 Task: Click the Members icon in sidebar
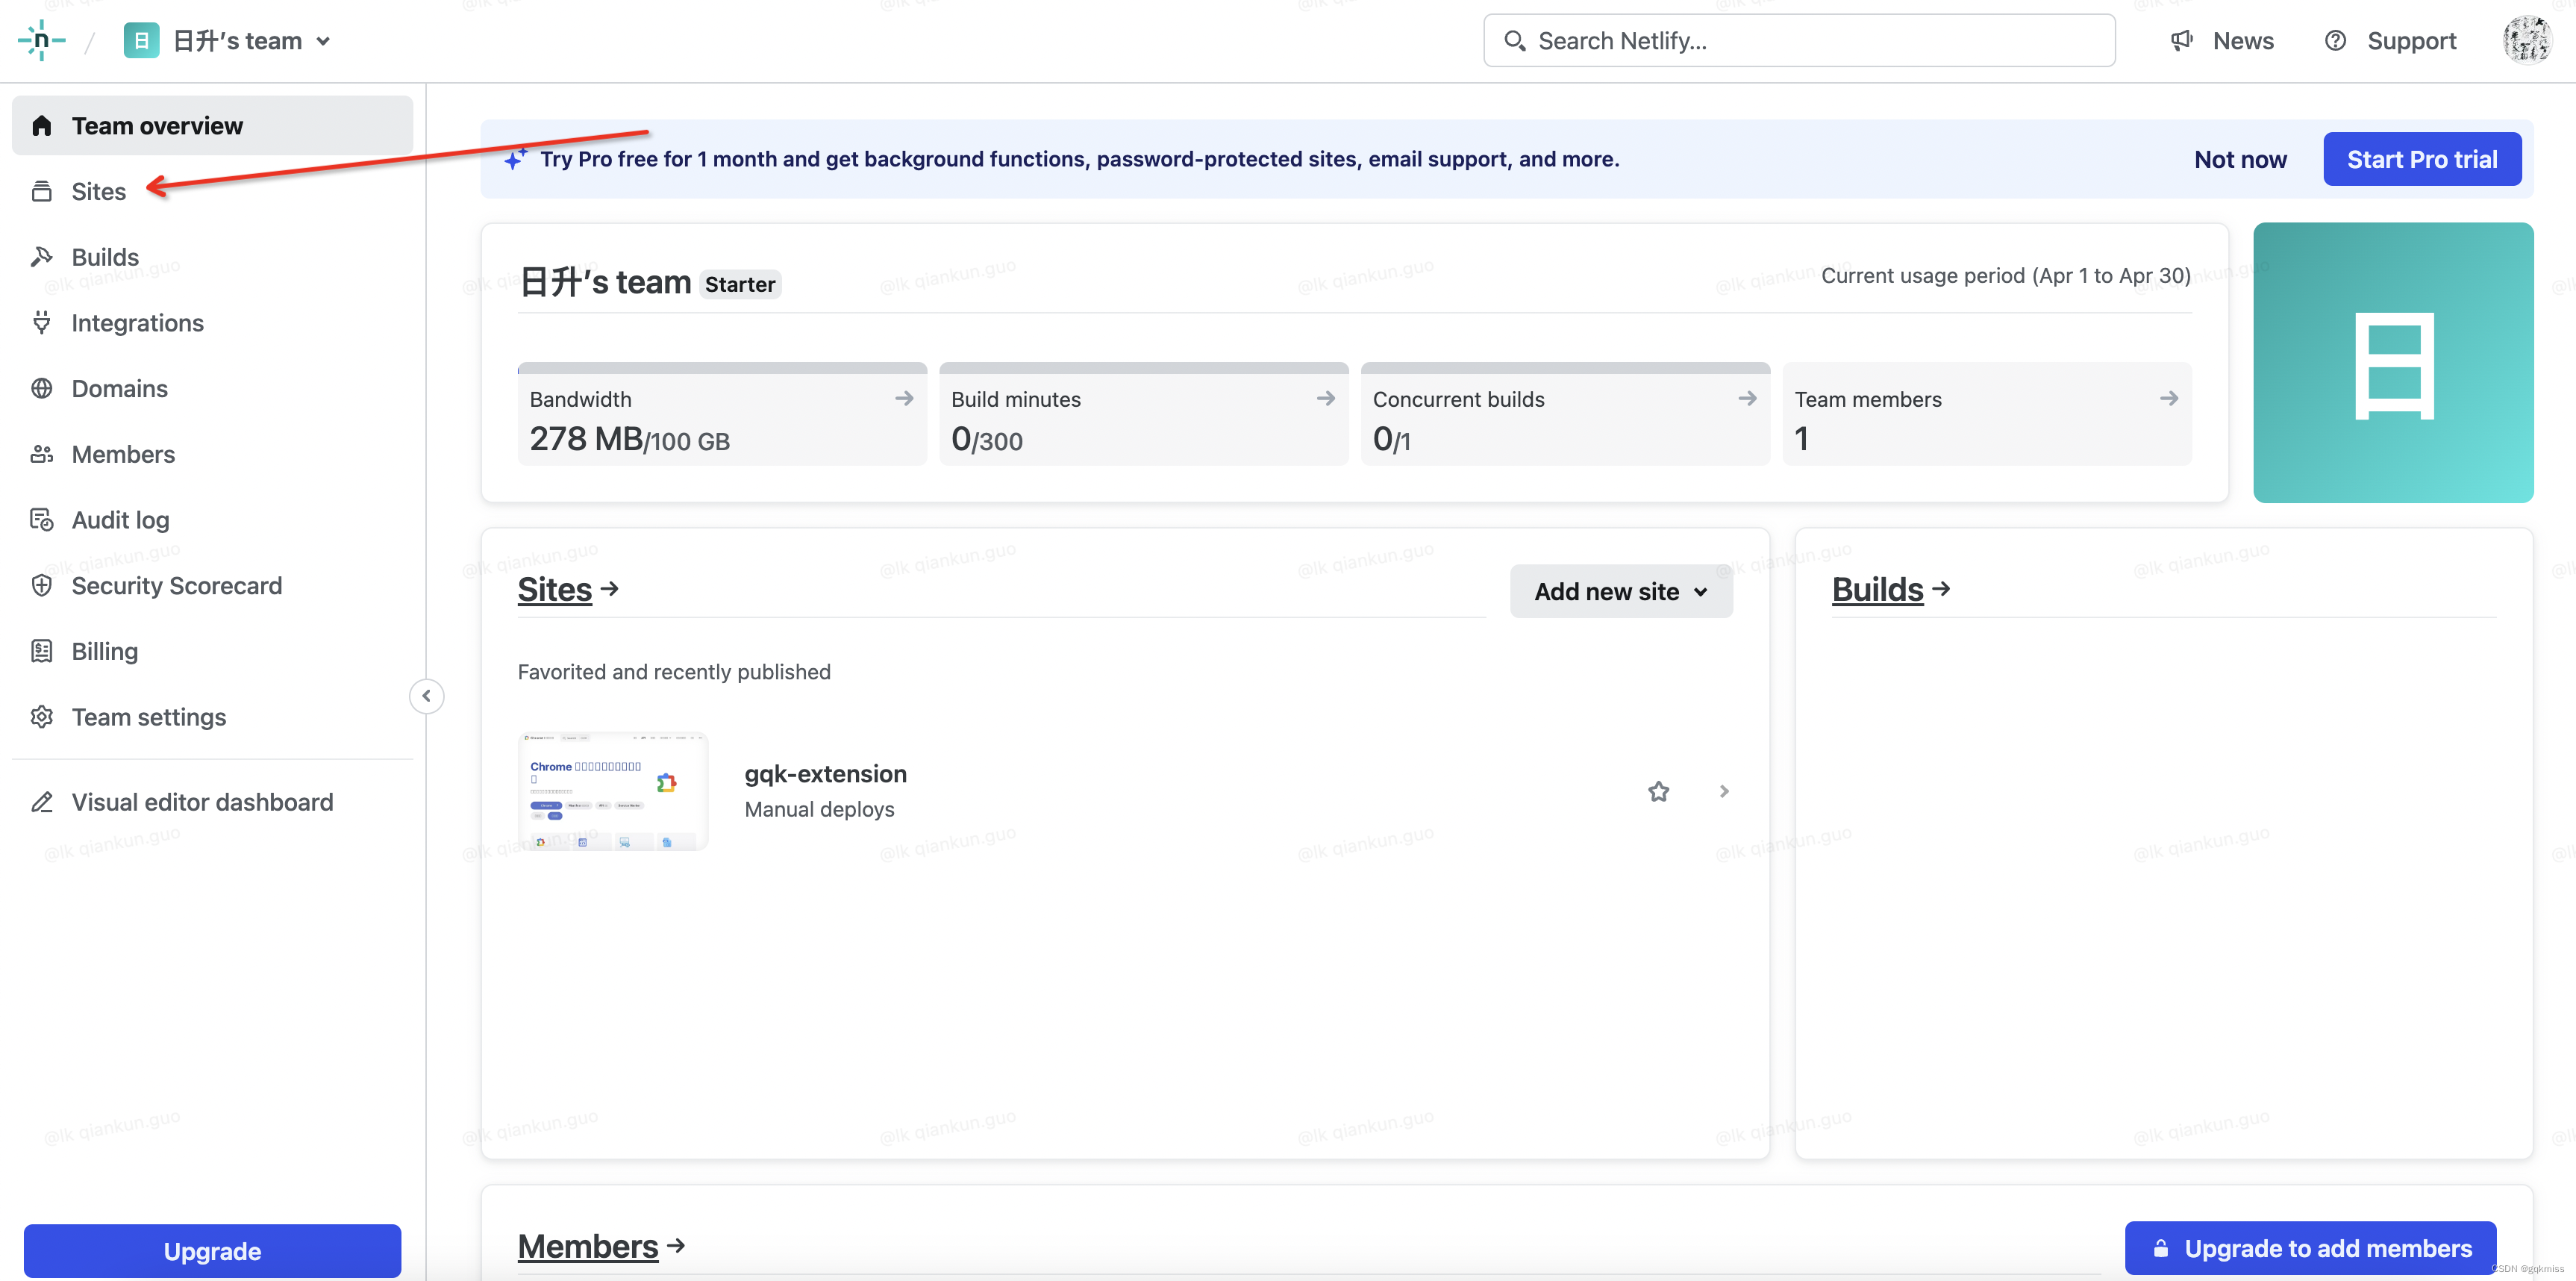[x=43, y=454]
